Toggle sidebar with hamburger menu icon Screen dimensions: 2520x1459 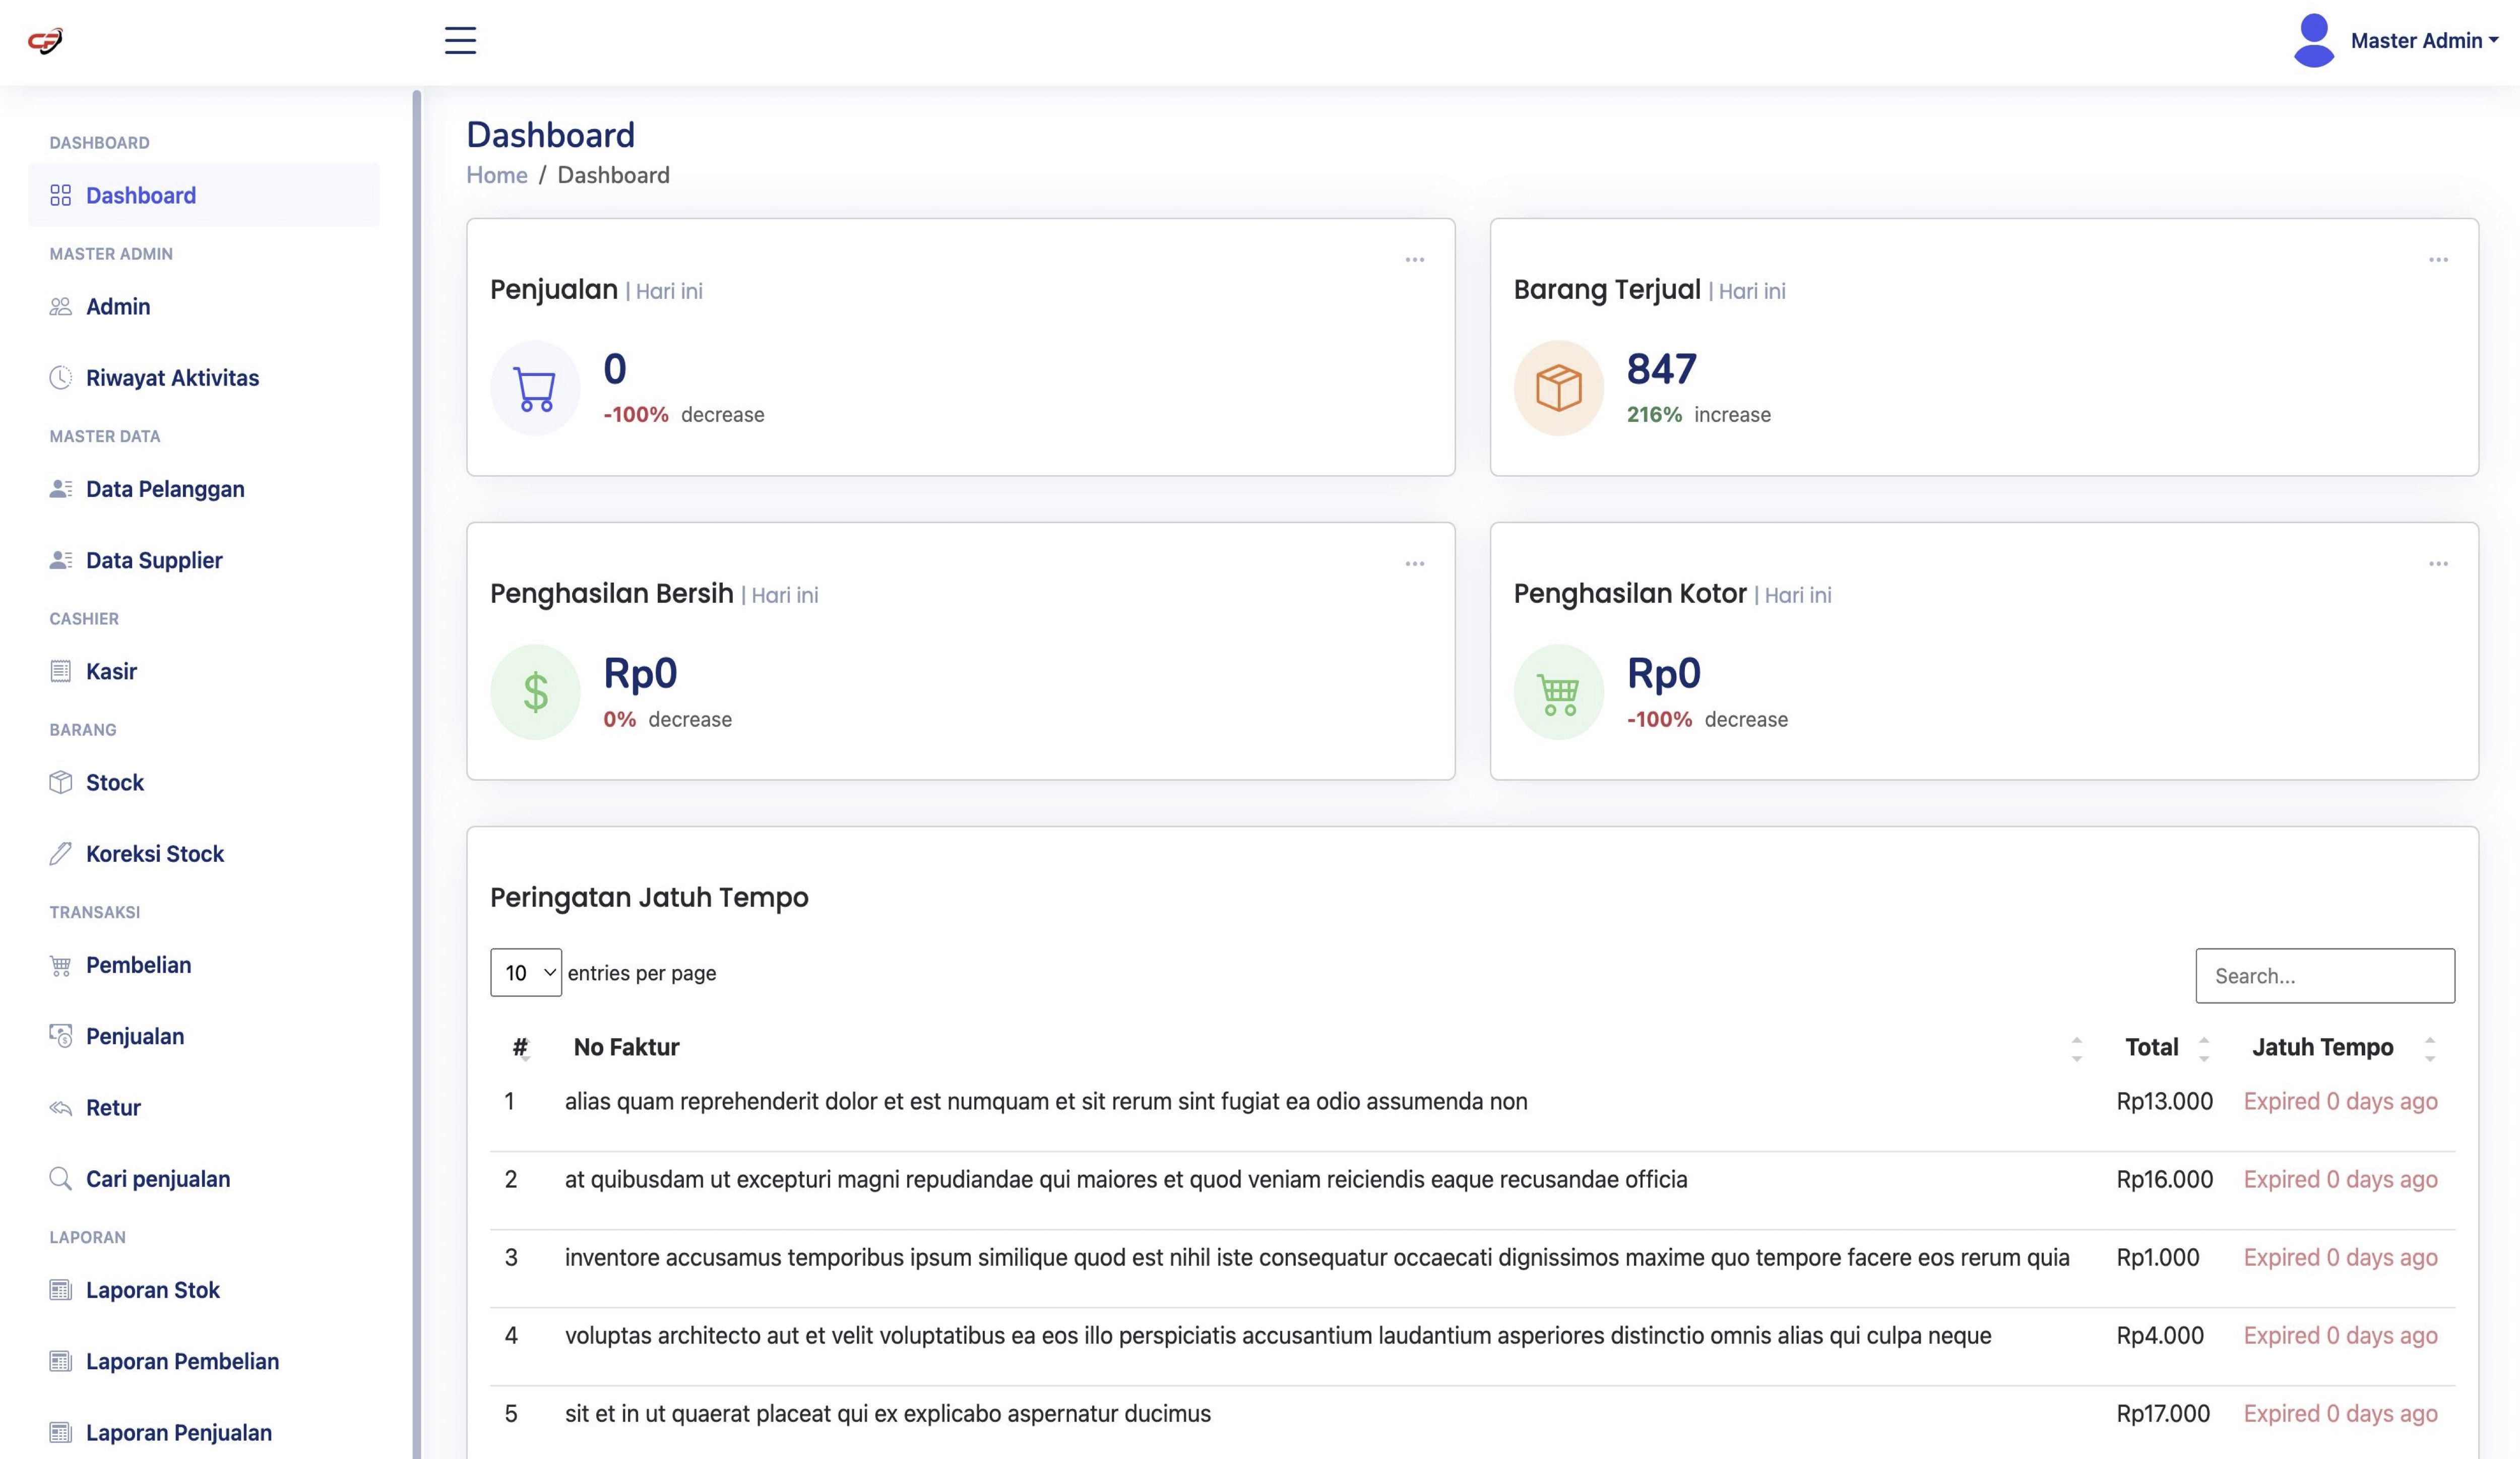[x=460, y=40]
